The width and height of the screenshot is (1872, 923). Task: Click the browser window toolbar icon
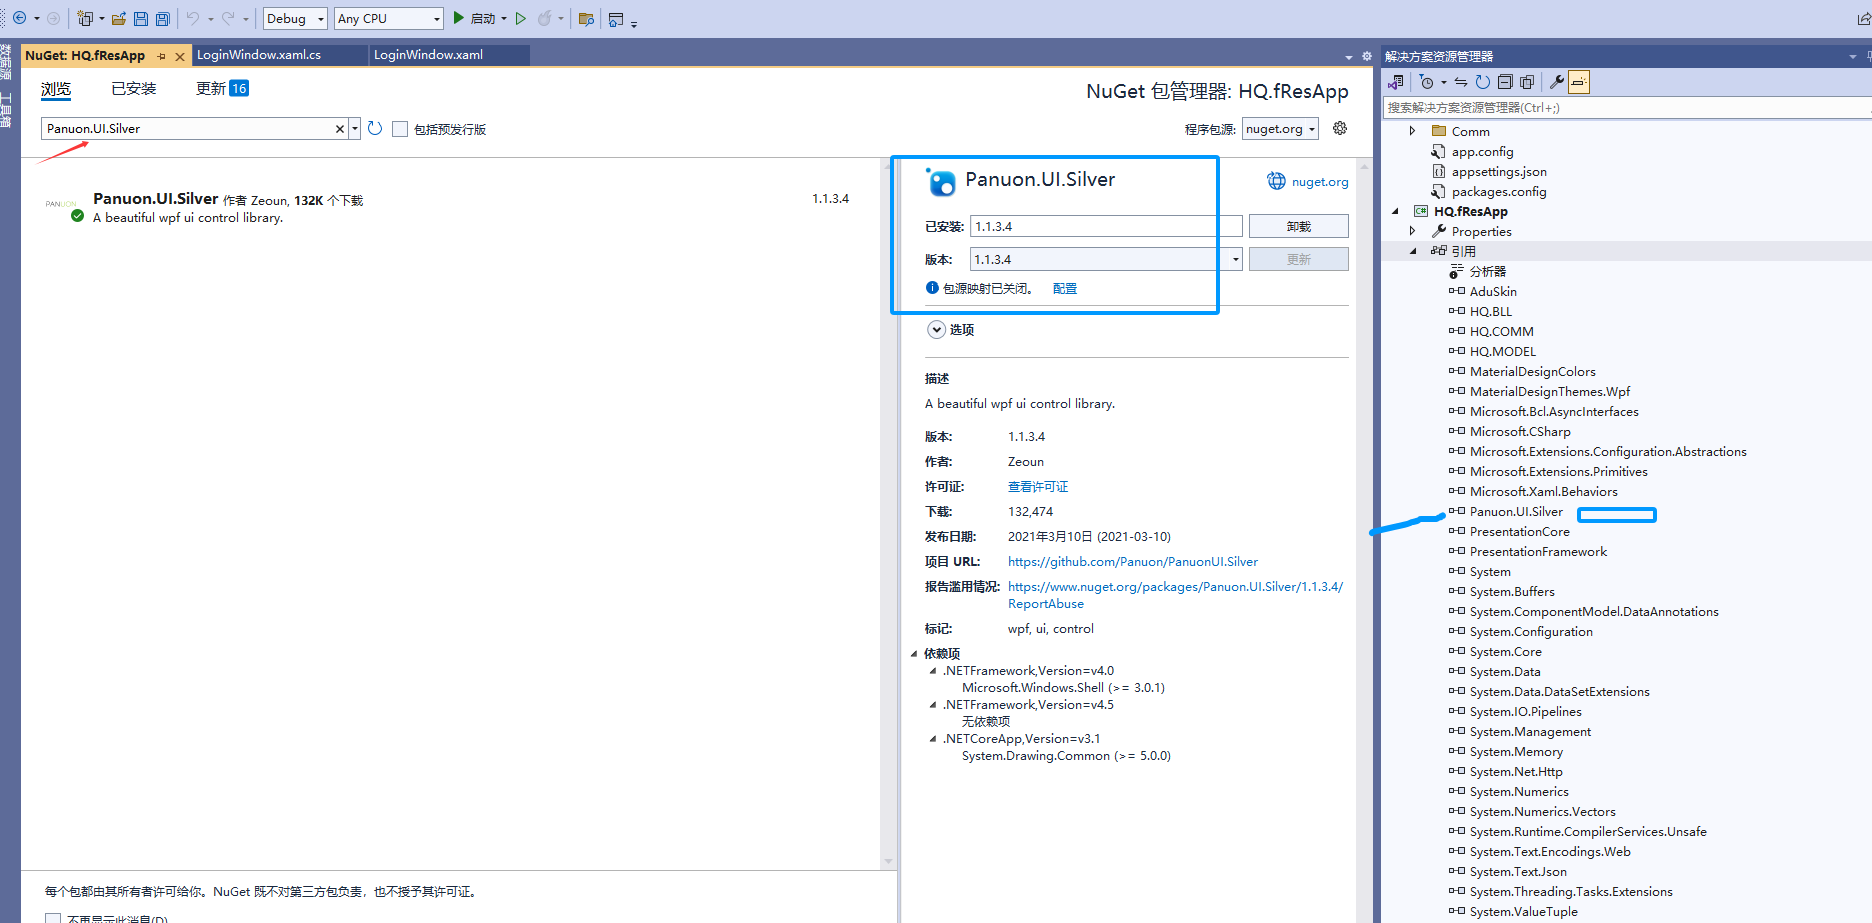616,19
